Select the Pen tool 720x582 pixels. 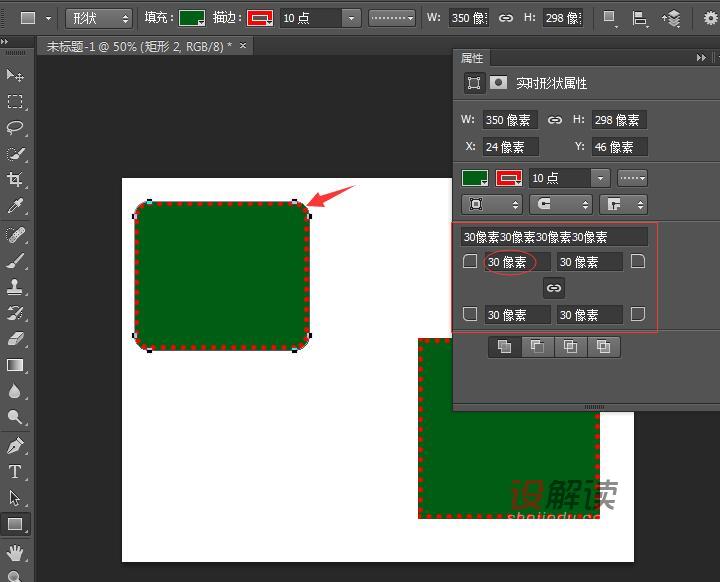pyautogui.click(x=15, y=446)
